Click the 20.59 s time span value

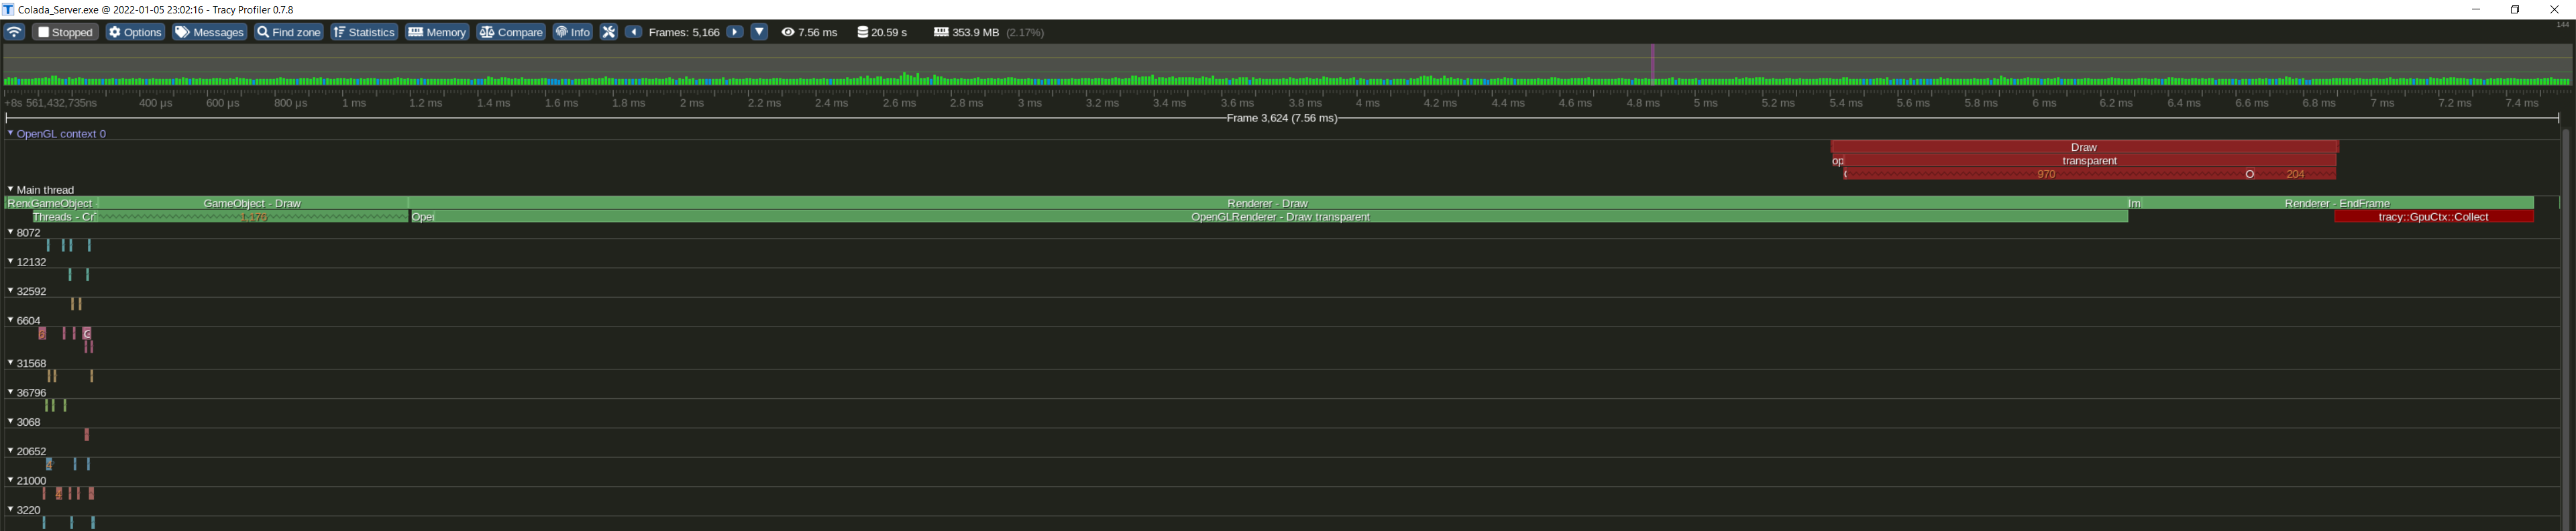pyautogui.click(x=890, y=32)
